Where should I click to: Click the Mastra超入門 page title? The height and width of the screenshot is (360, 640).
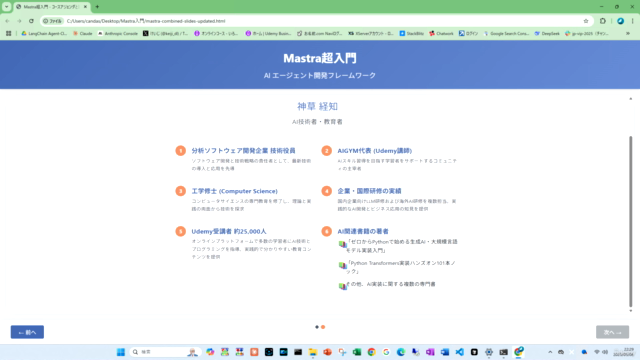pyautogui.click(x=320, y=58)
